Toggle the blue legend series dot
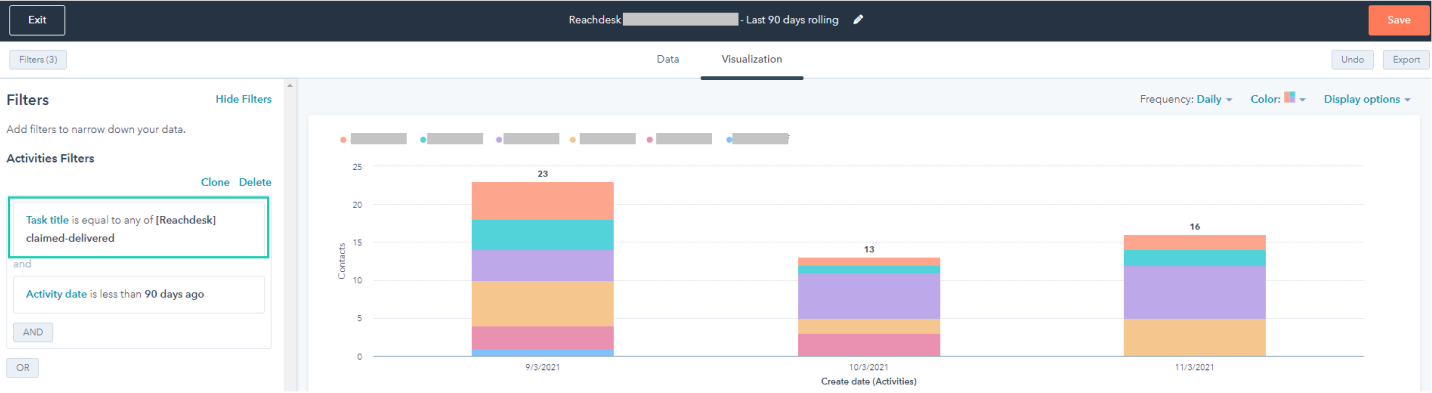1432x393 pixels. click(x=730, y=140)
